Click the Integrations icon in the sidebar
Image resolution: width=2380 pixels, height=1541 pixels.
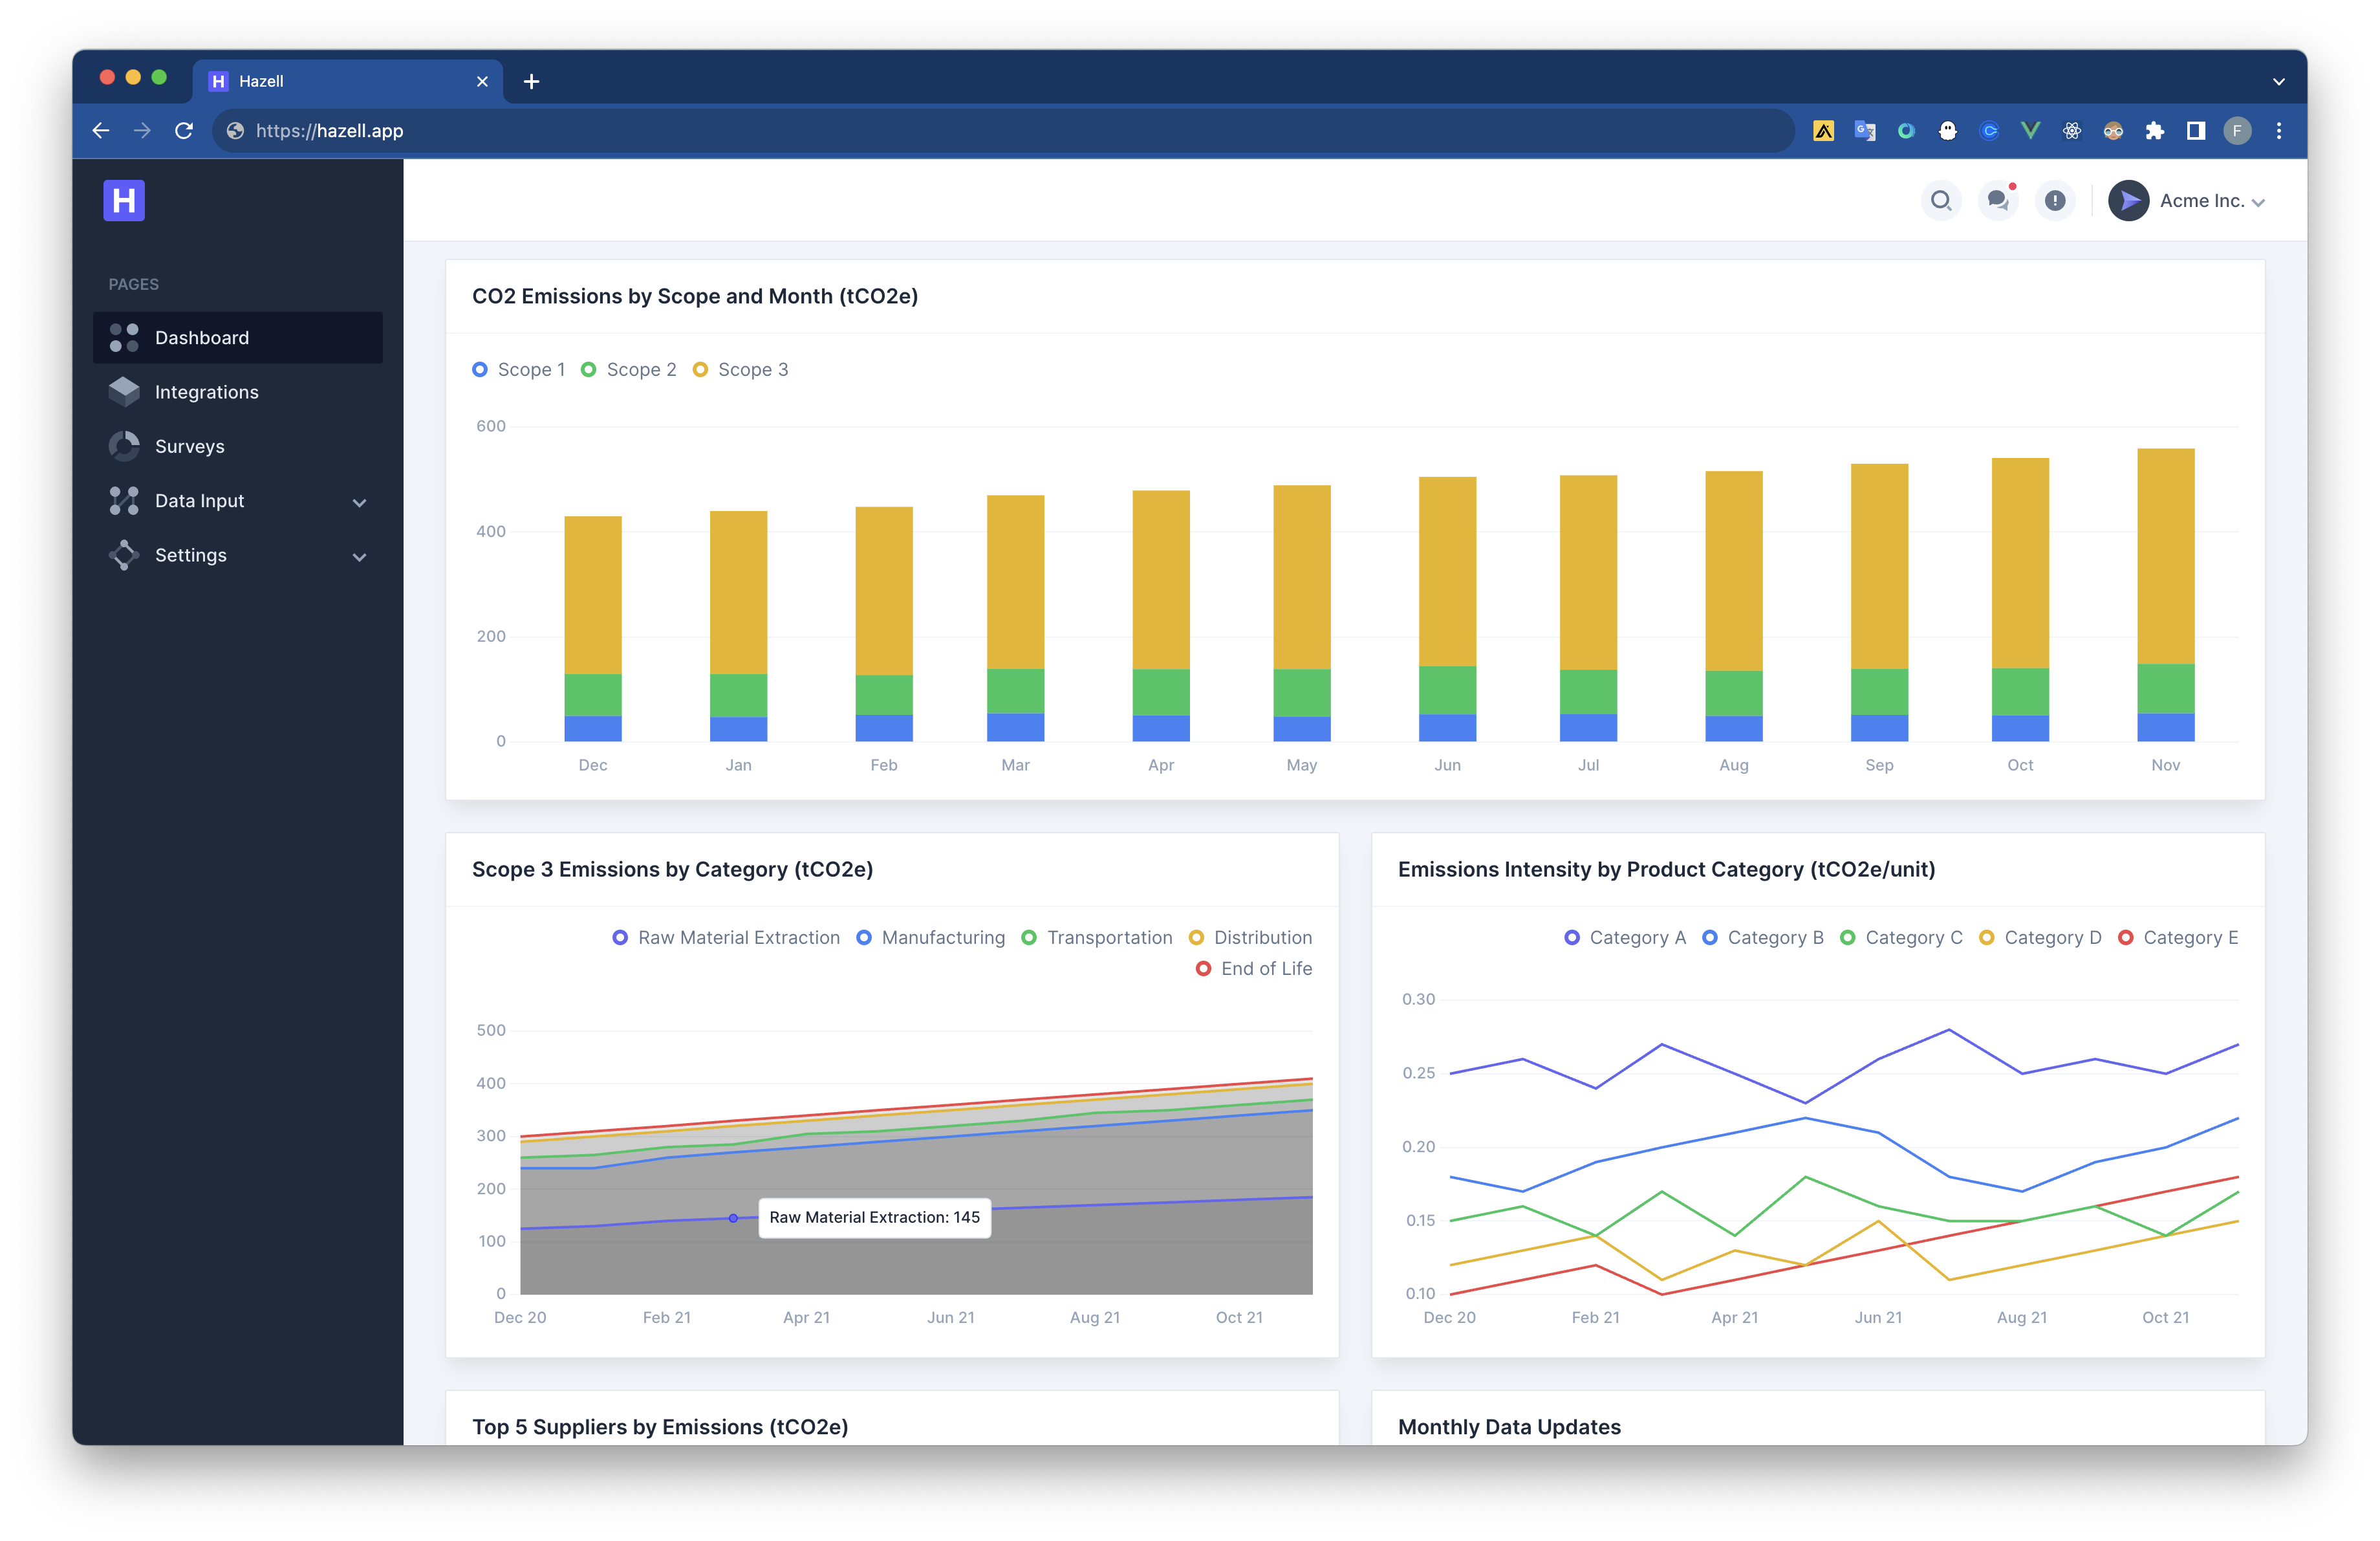pos(124,392)
